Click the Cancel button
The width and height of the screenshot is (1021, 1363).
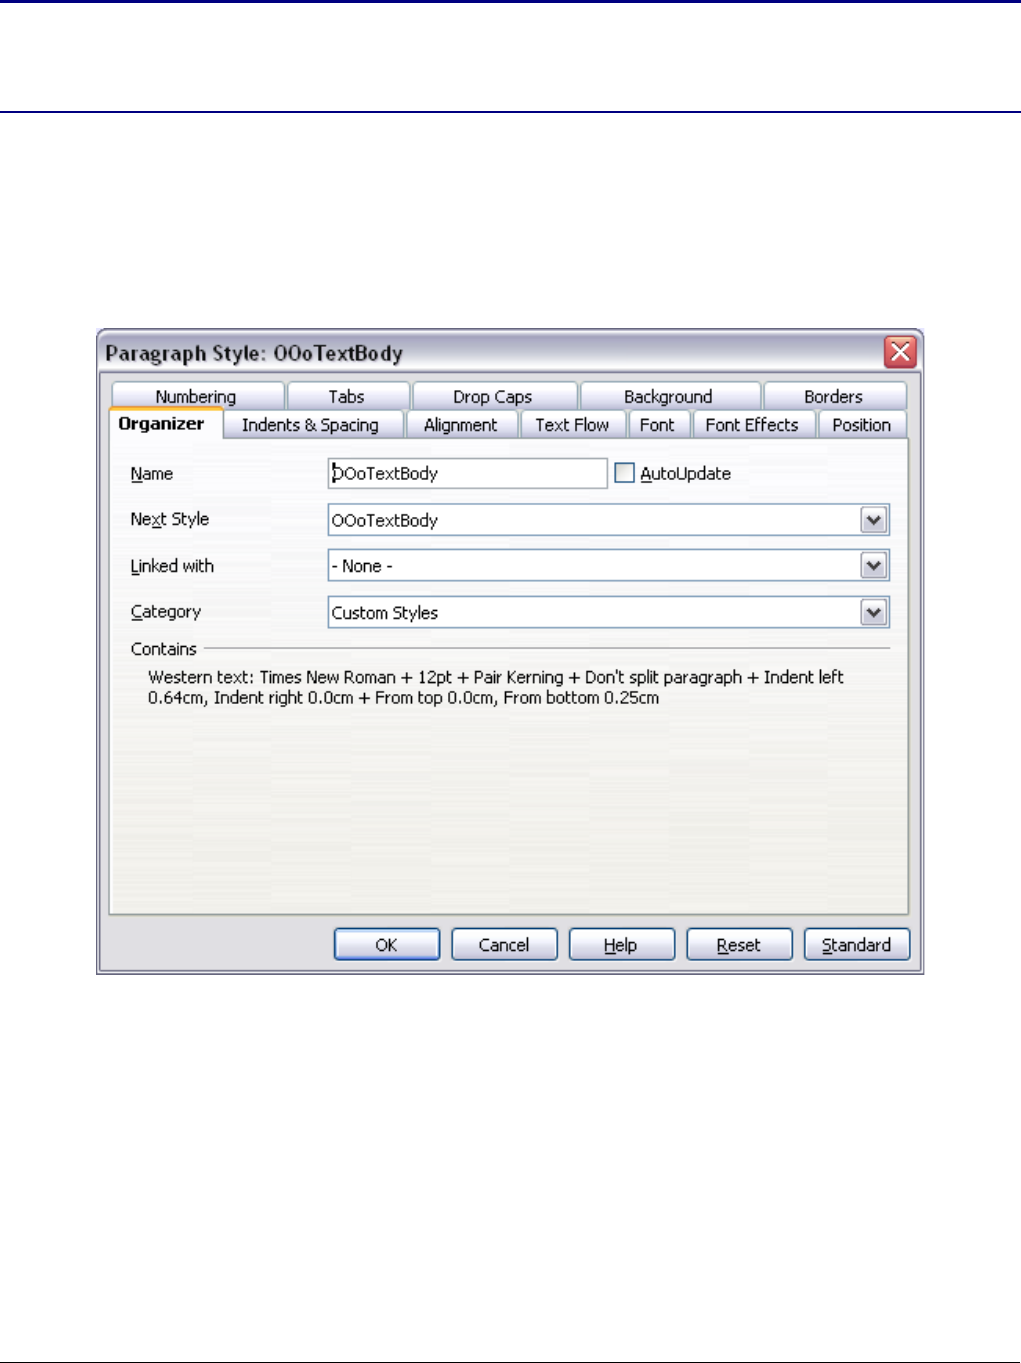[x=504, y=944]
